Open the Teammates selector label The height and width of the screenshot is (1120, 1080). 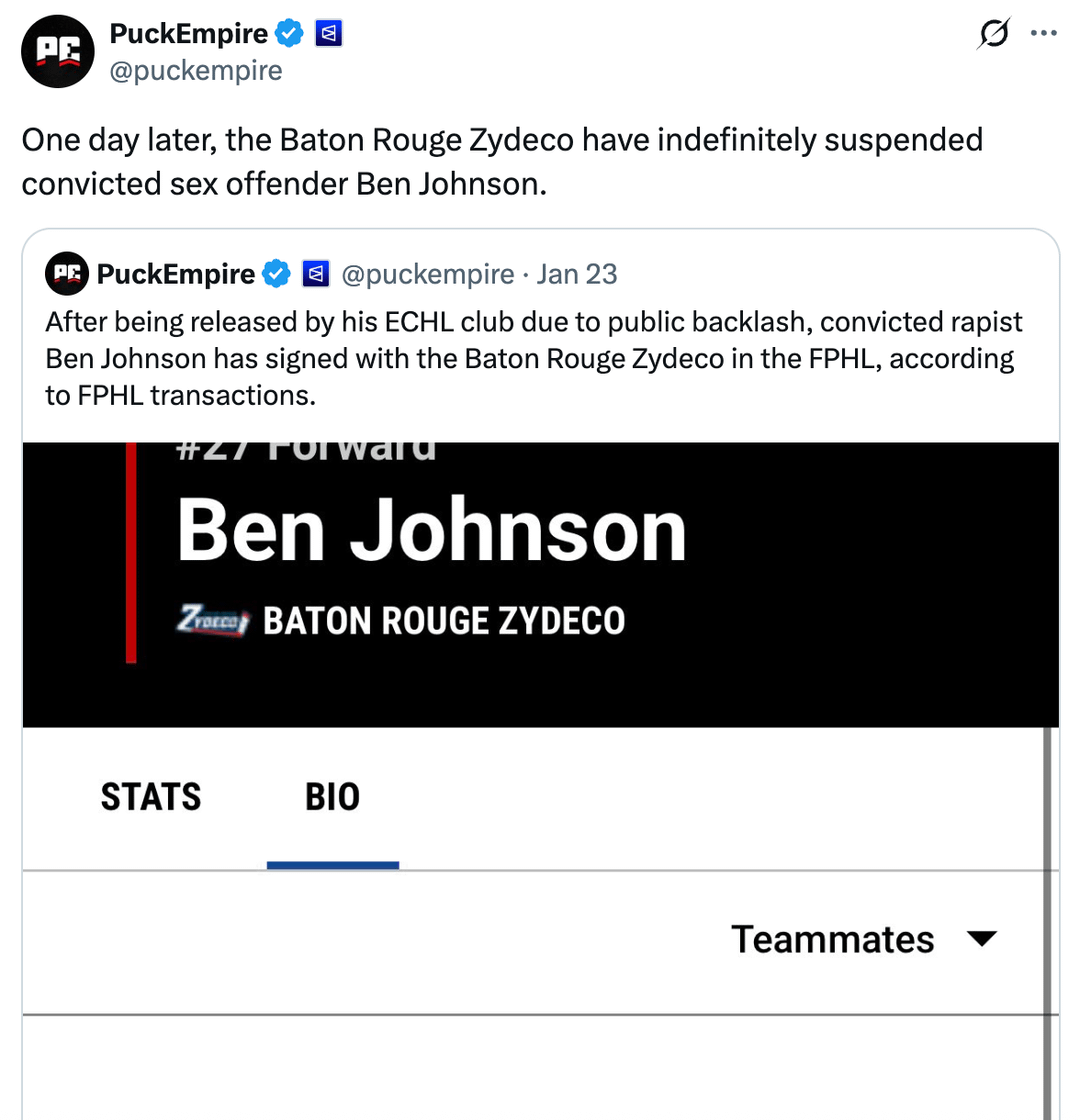pyautogui.click(x=832, y=940)
